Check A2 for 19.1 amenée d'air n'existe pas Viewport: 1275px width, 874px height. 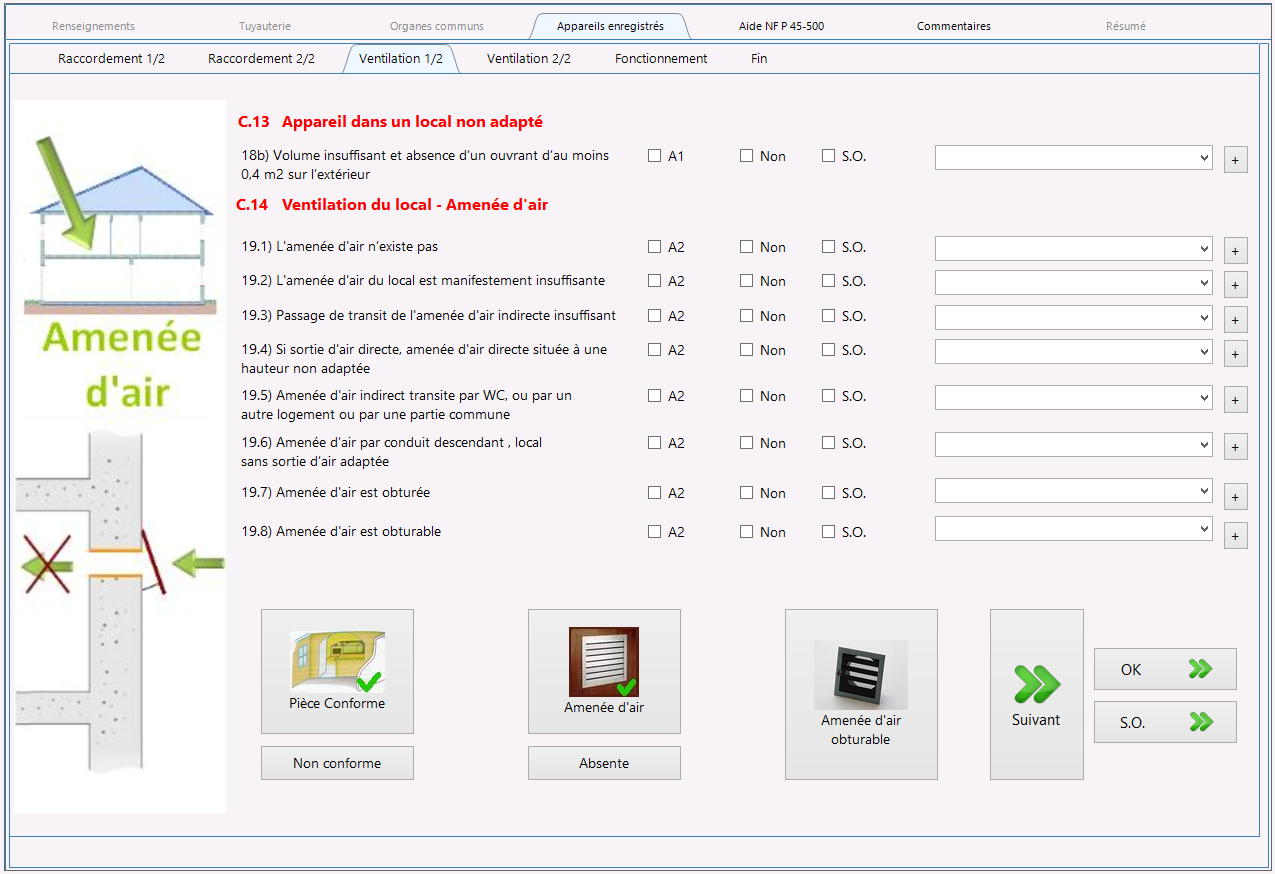coord(655,246)
